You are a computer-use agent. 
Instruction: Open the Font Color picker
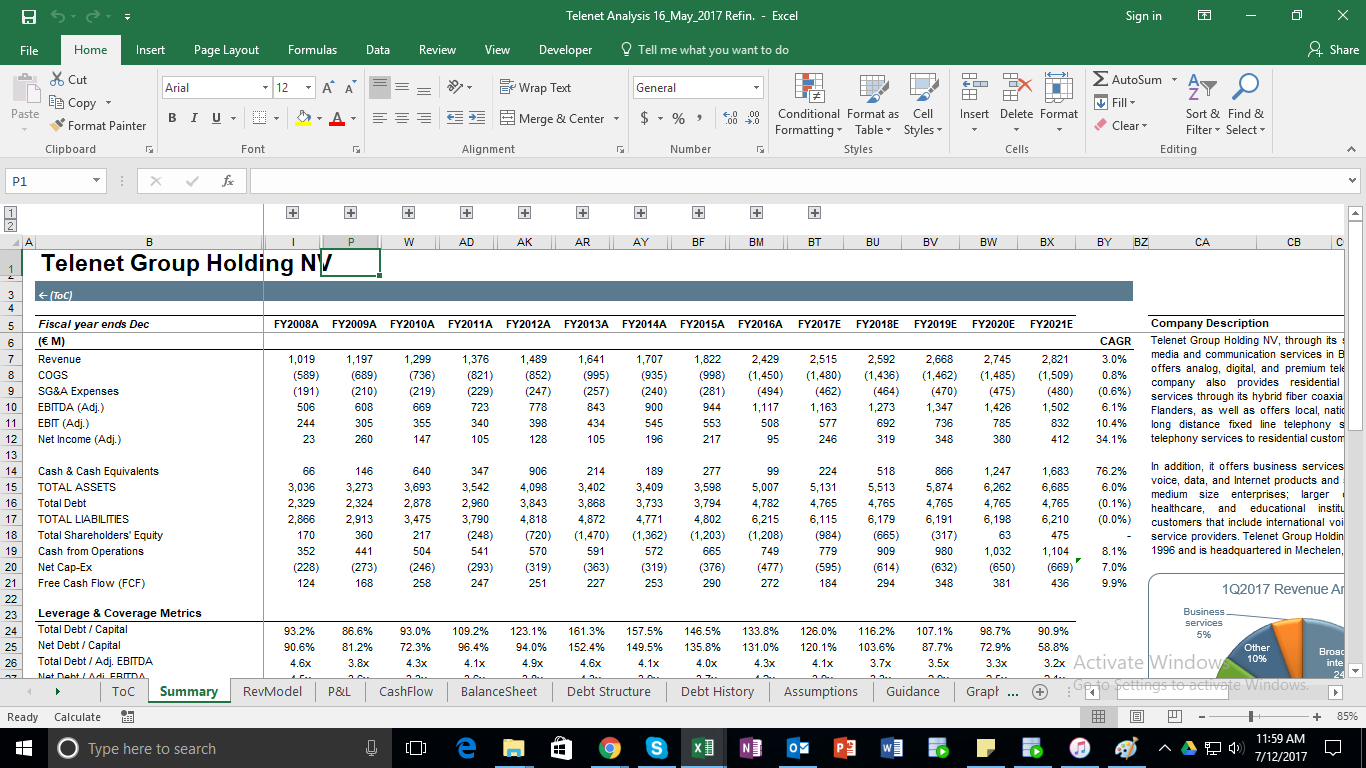coord(336,118)
